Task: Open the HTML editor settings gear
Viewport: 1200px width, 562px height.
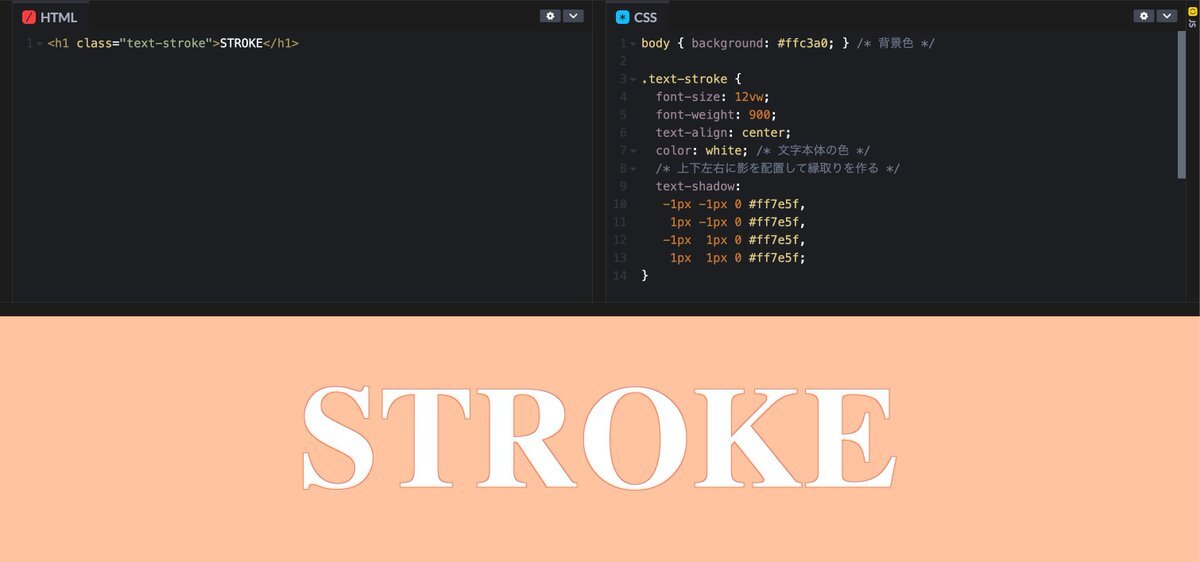Action: click(x=550, y=16)
